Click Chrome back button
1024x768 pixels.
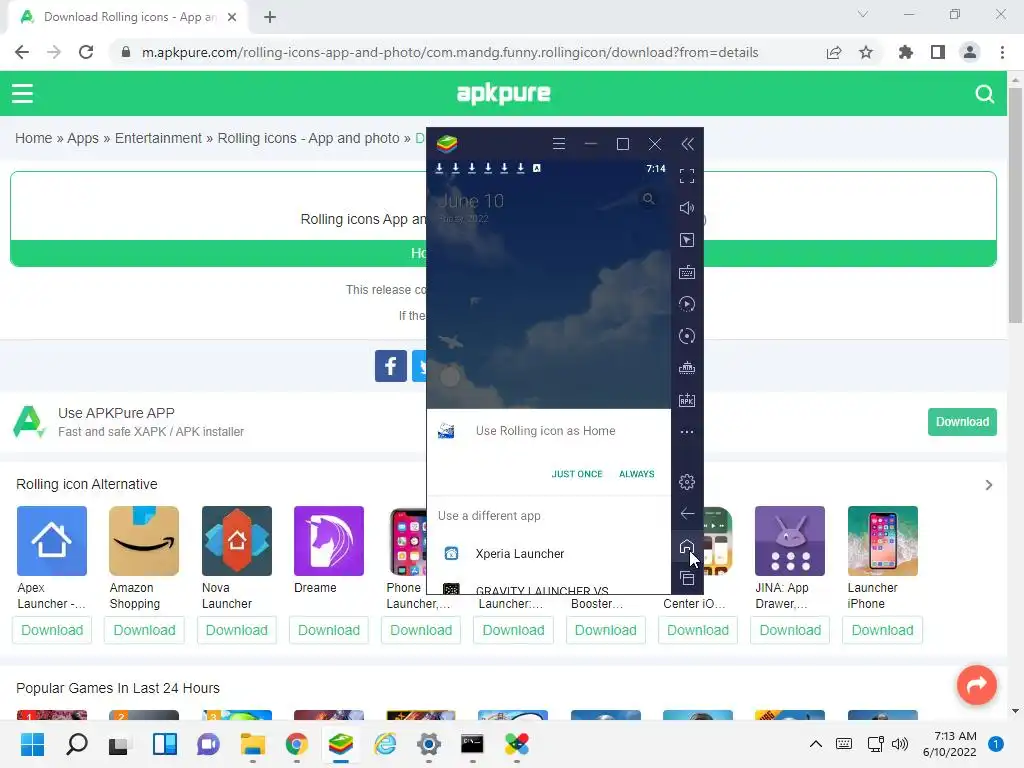point(22,52)
